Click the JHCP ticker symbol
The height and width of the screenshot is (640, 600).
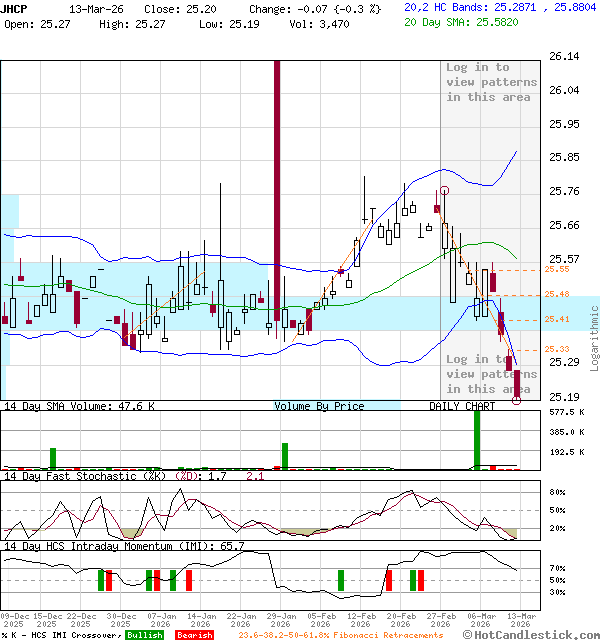pyautogui.click(x=16, y=8)
